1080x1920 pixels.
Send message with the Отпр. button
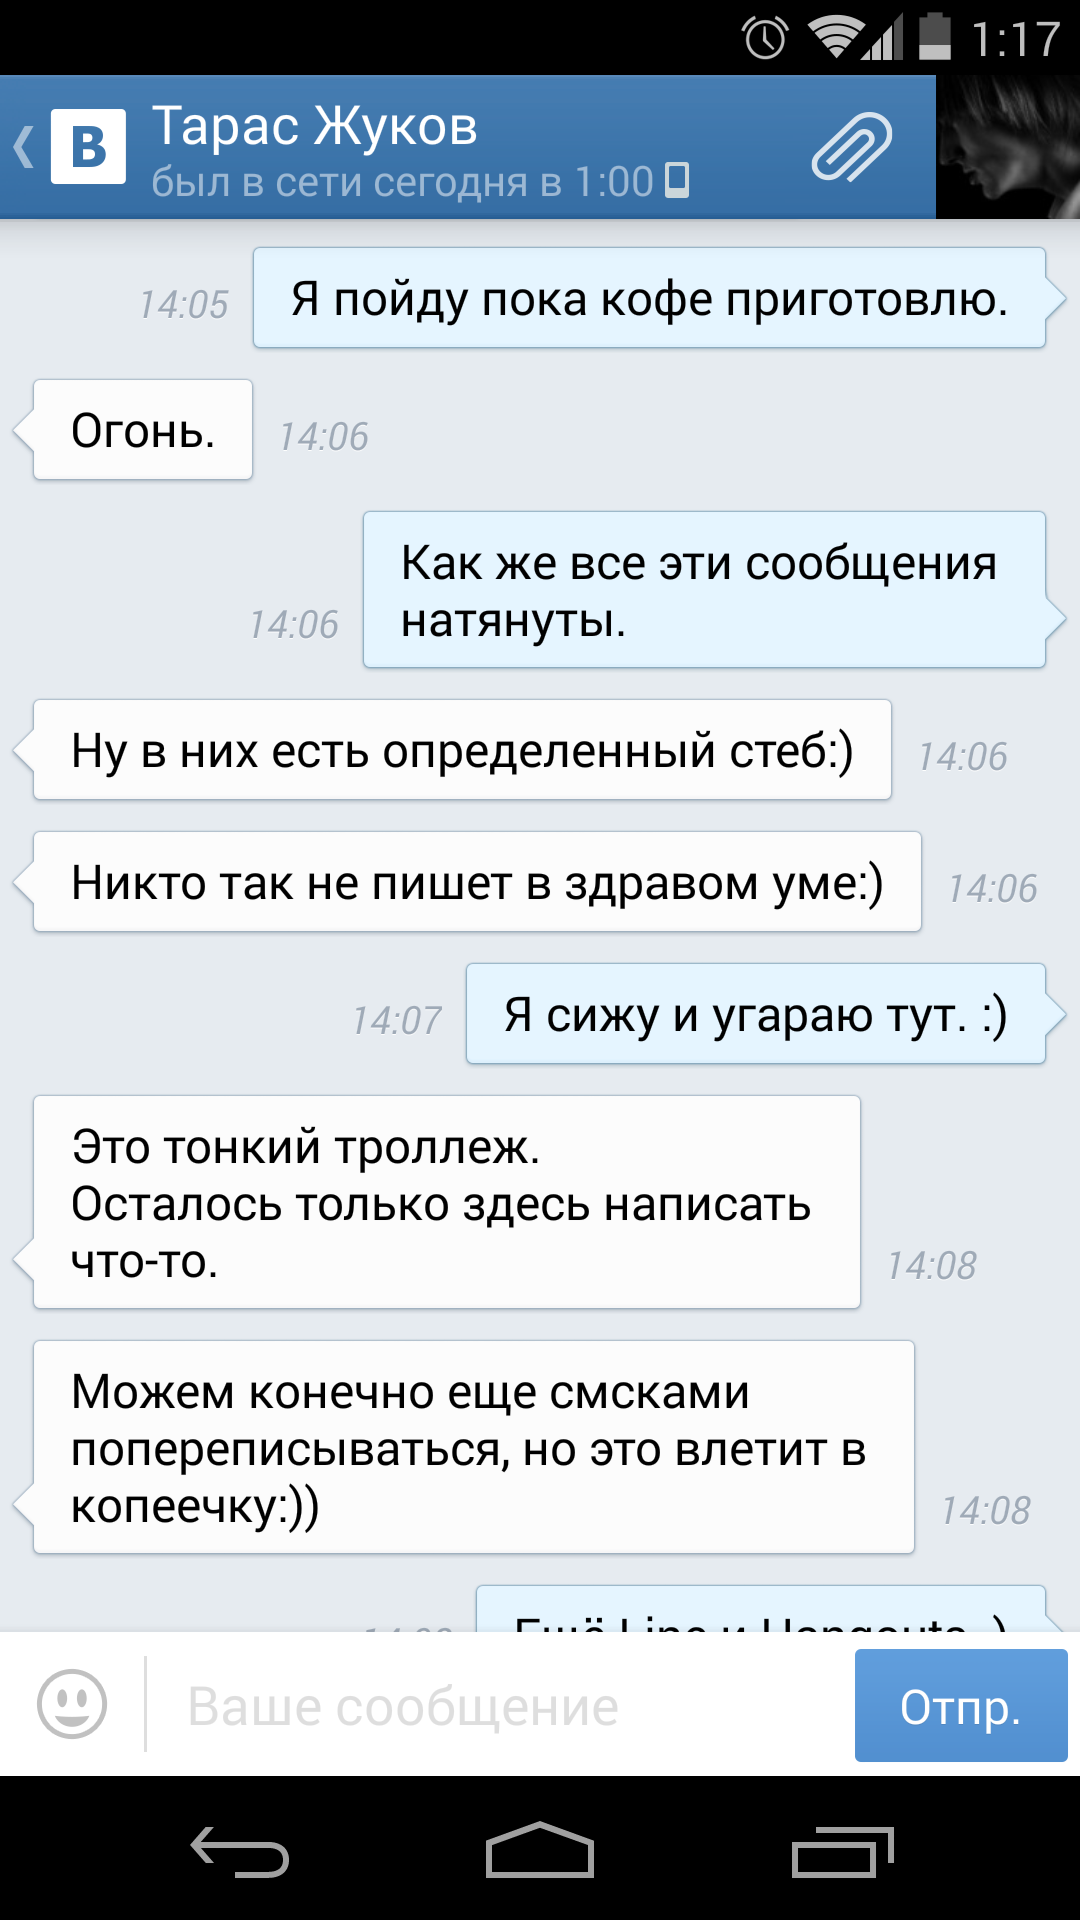pos(961,1705)
